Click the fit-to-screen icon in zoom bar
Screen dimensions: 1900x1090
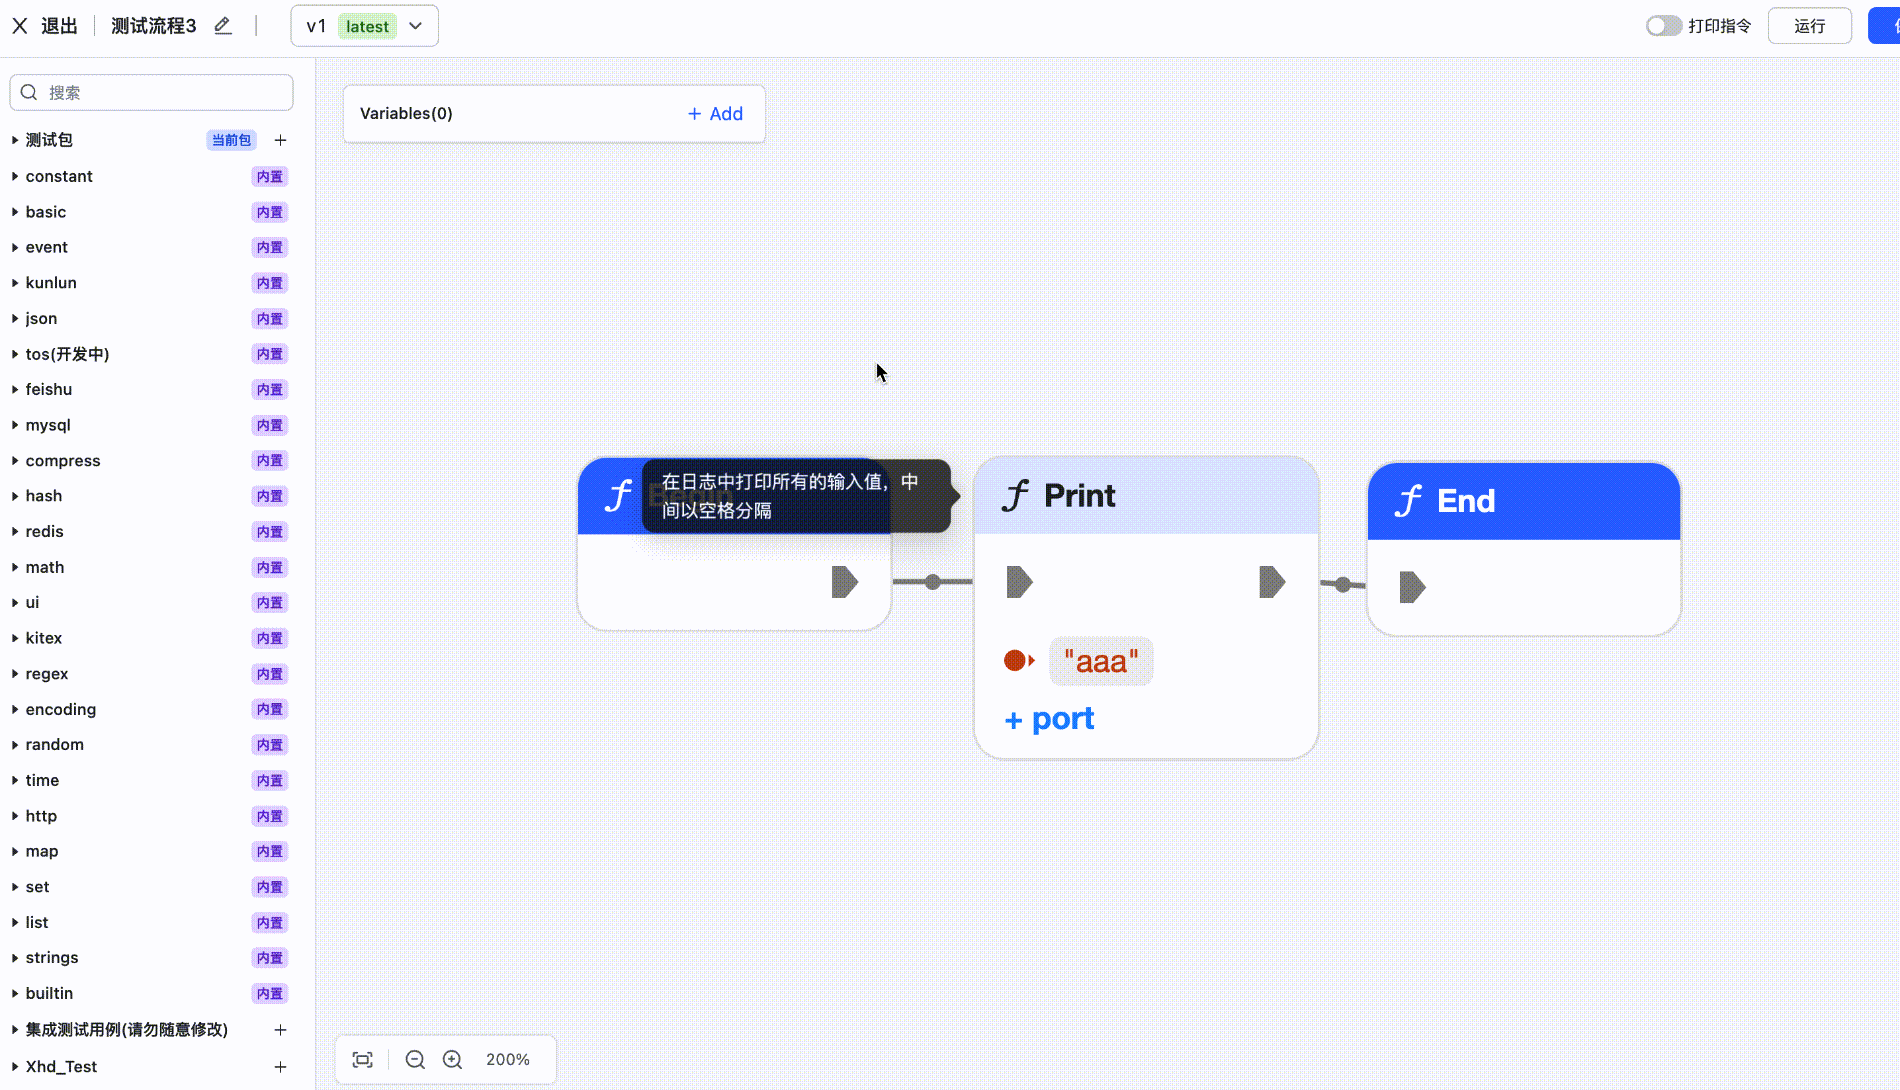coord(363,1060)
